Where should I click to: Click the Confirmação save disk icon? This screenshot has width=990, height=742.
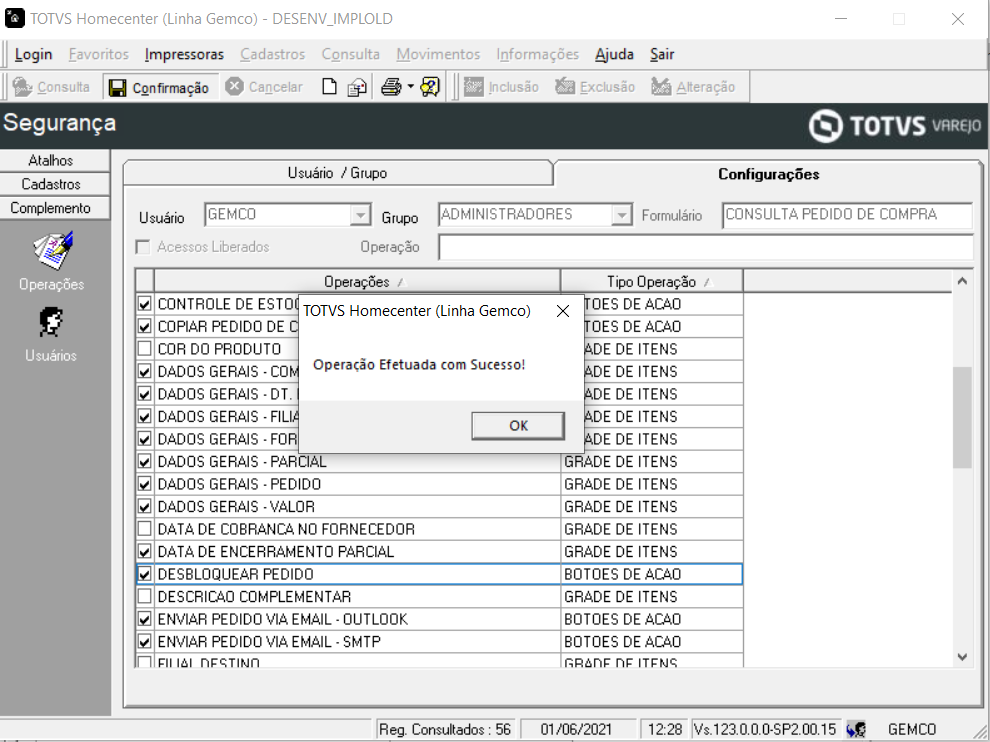pyautogui.click(x=117, y=88)
